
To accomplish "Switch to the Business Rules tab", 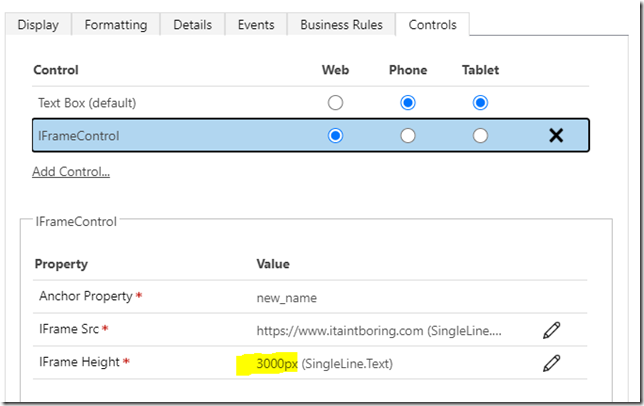I will [x=341, y=25].
